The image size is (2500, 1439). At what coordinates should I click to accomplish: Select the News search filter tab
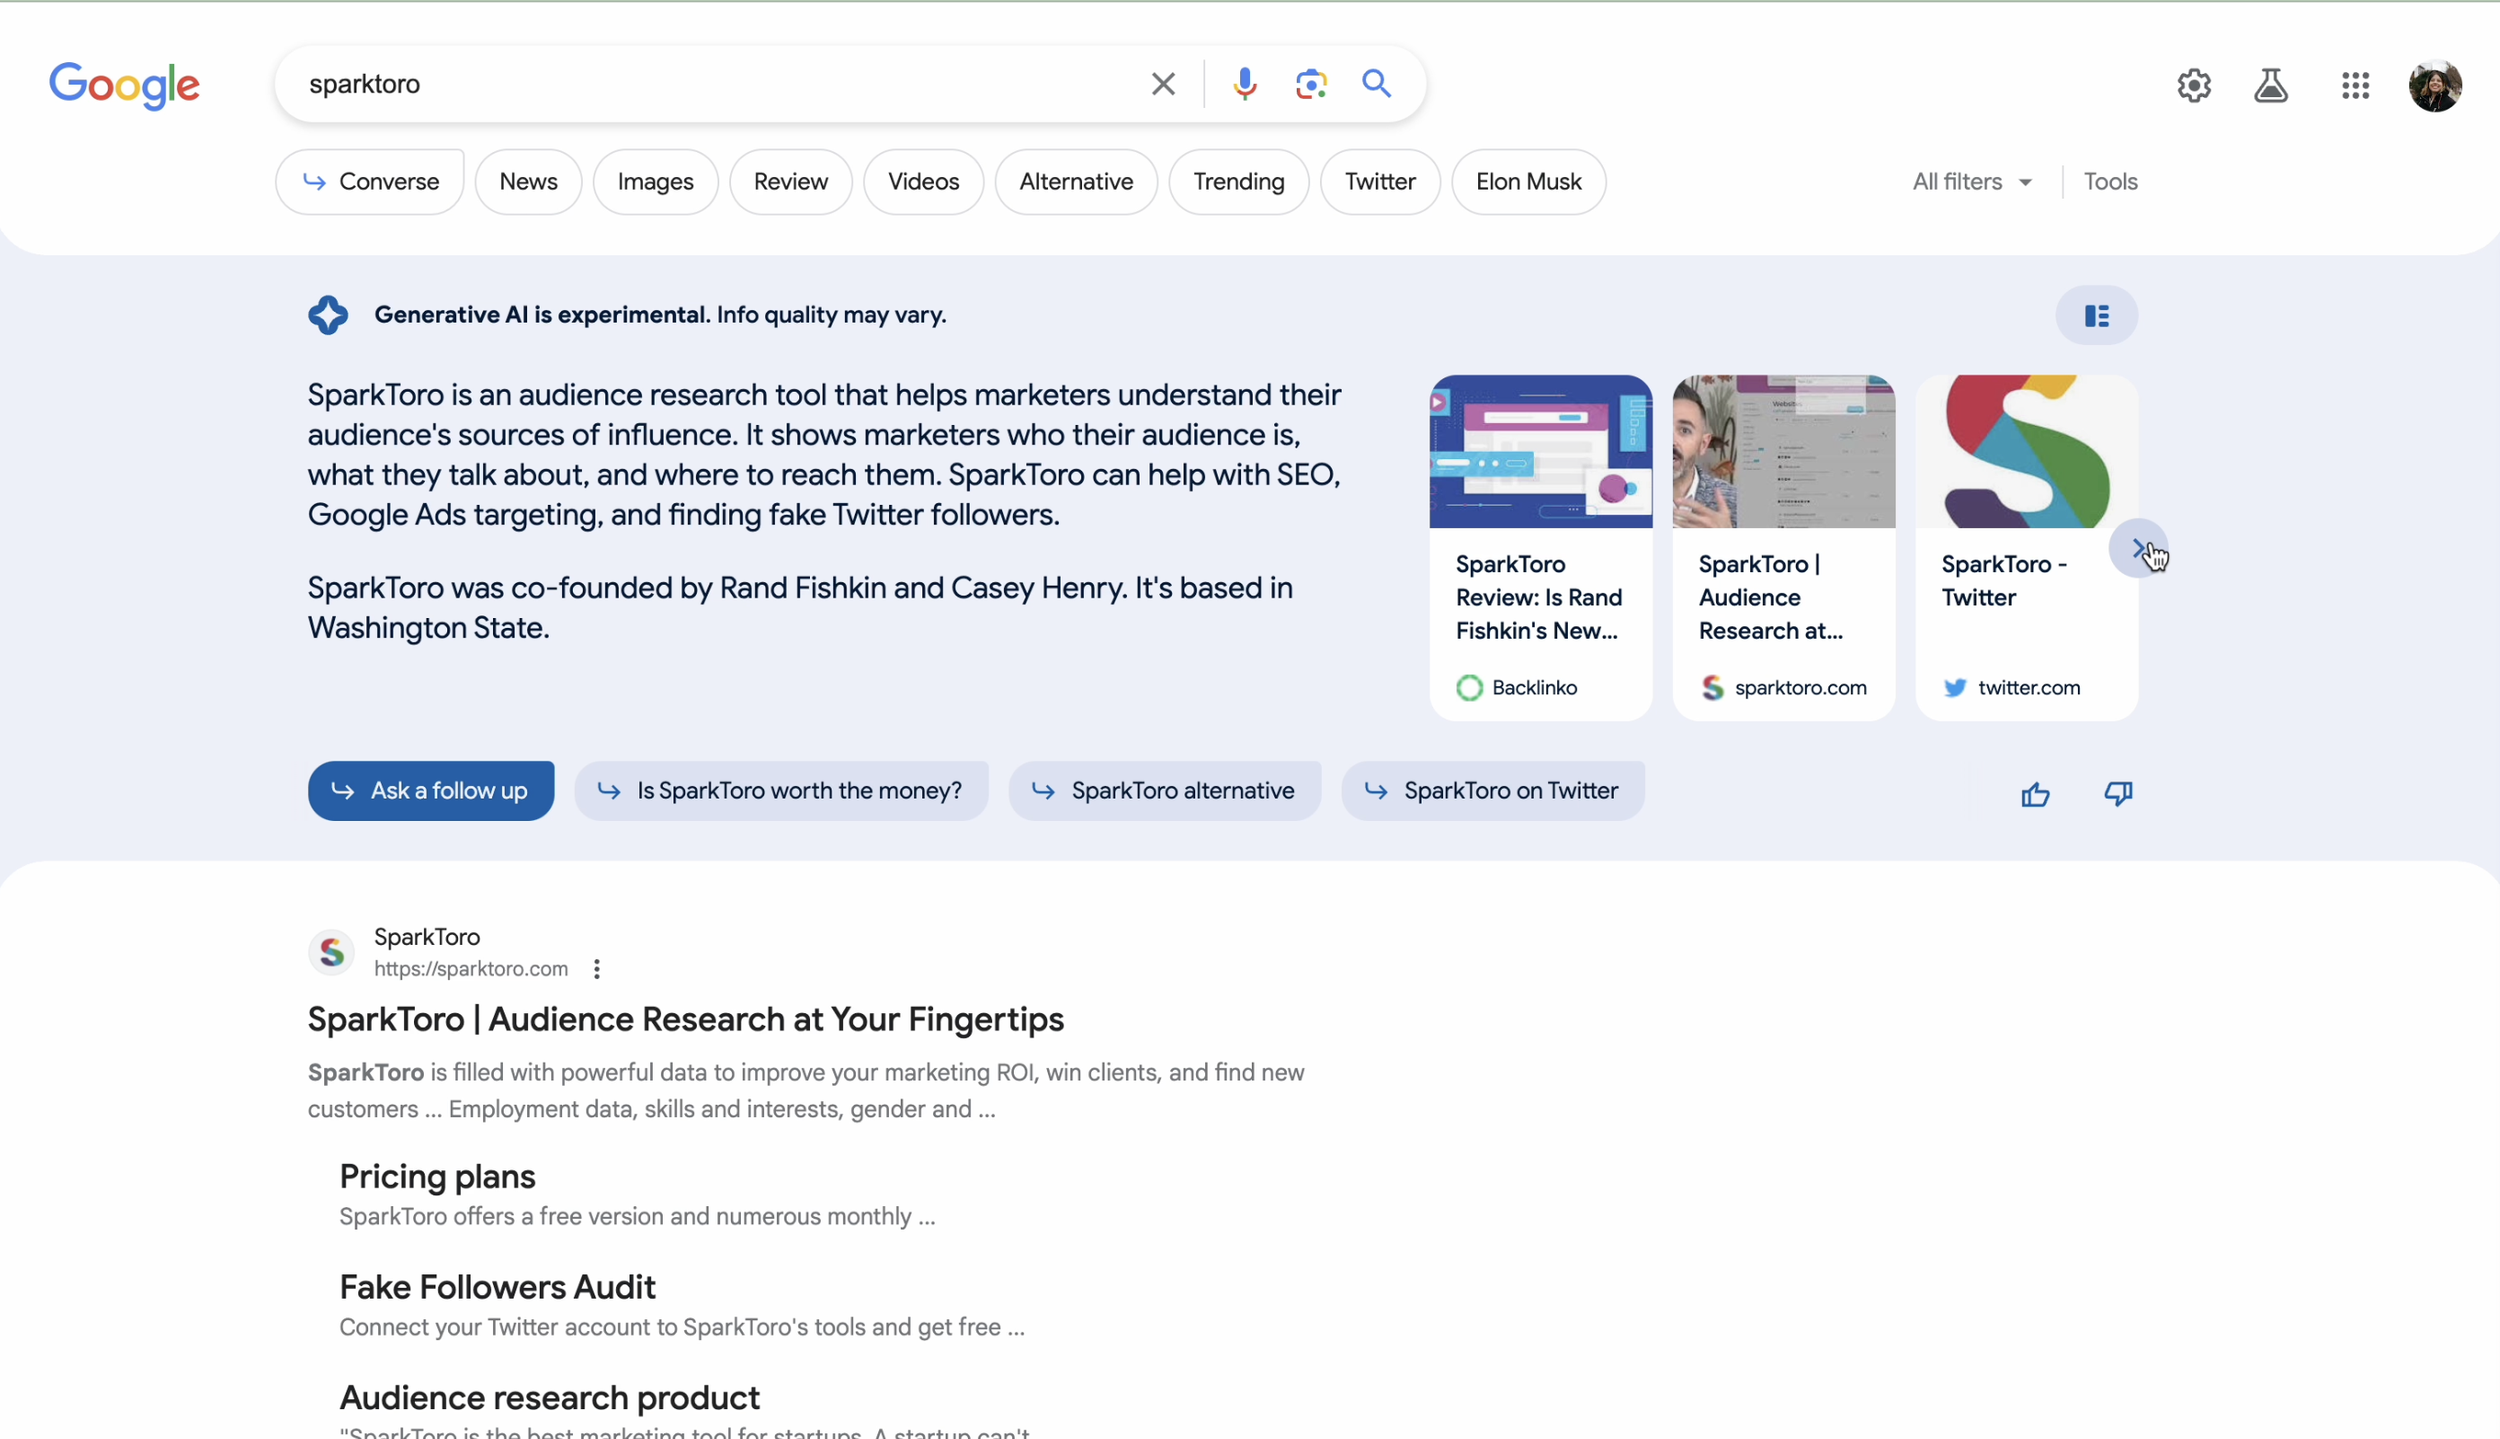[529, 182]
